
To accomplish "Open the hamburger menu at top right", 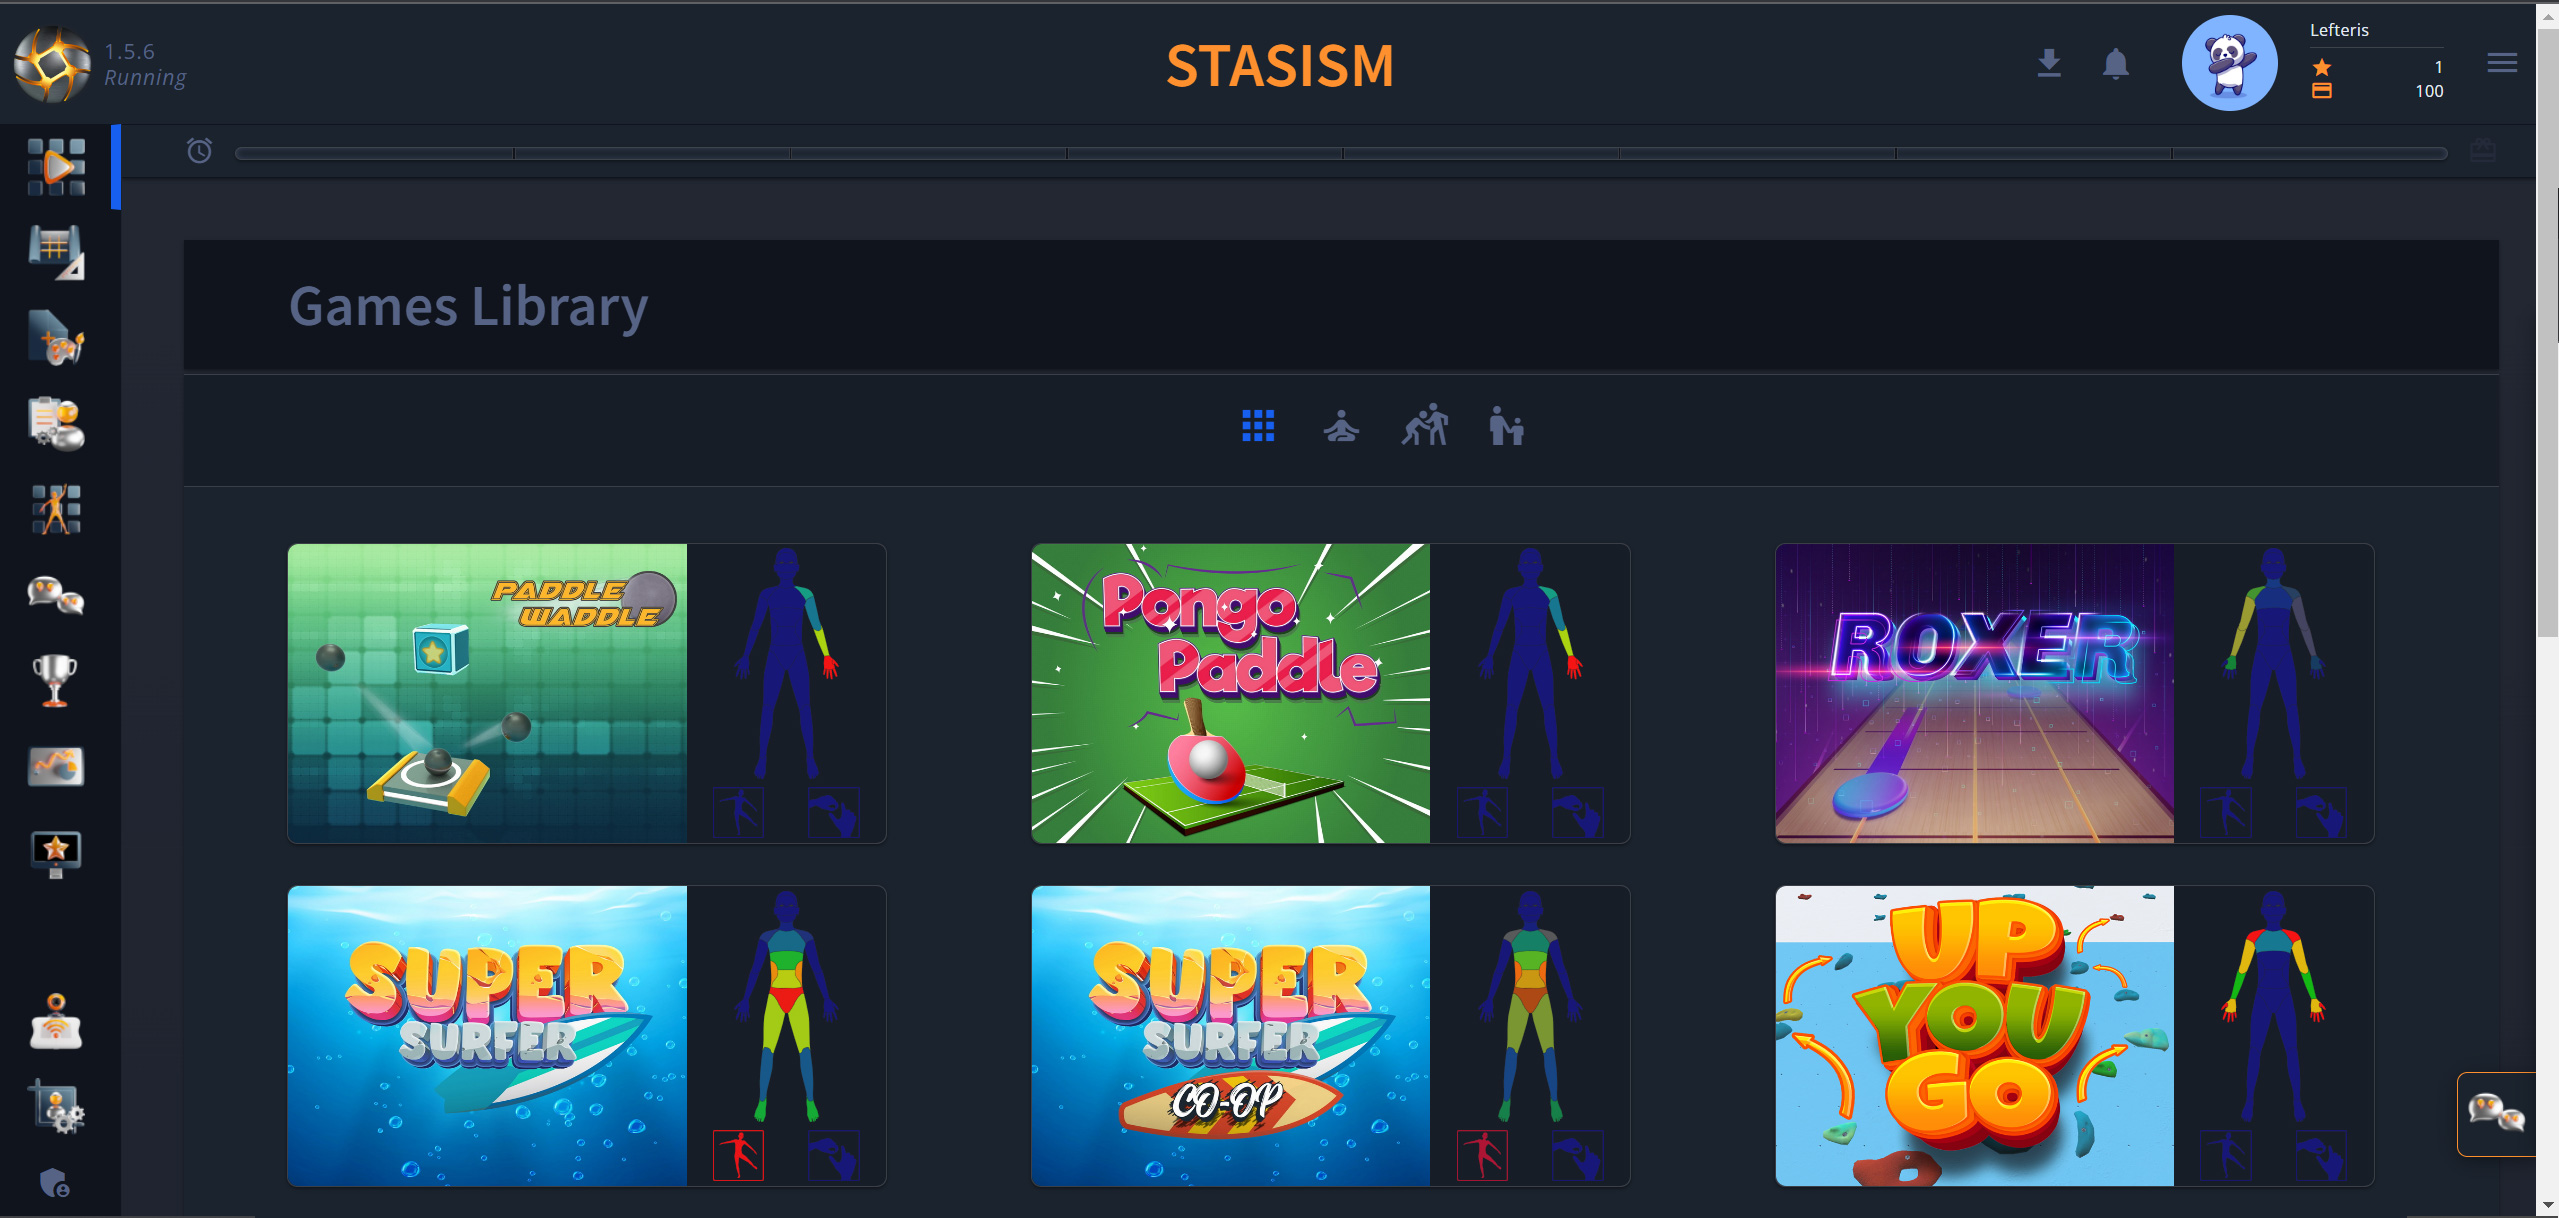I will [2502, 64].
